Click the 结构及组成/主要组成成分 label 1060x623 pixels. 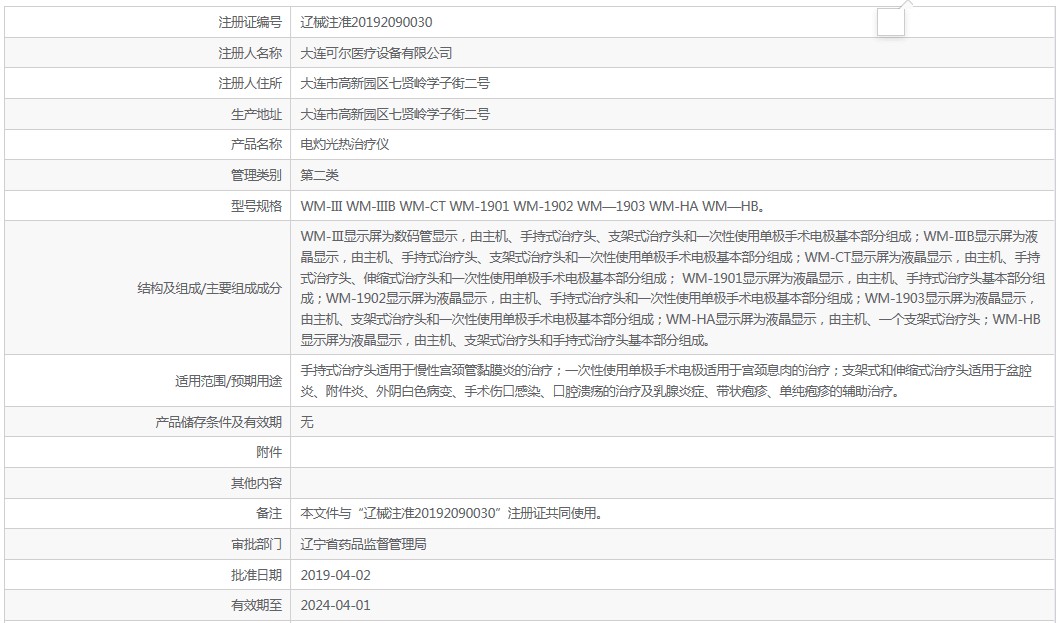point(210,288)
